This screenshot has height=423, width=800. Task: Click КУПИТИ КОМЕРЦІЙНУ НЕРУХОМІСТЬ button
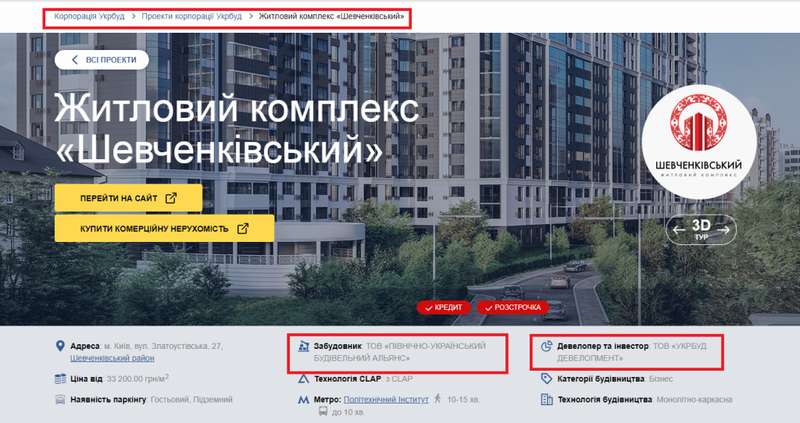click(x=164, y=229)
